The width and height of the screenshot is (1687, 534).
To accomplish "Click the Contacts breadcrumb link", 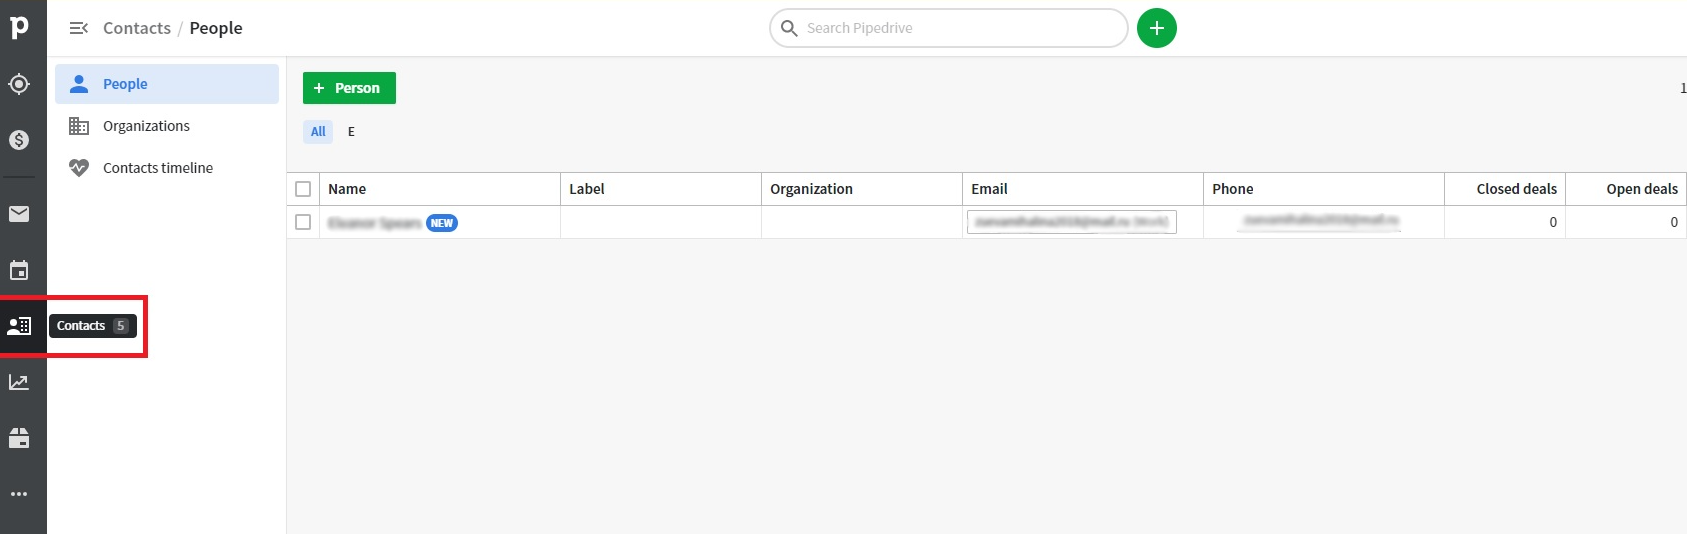I will click(137, 28).
